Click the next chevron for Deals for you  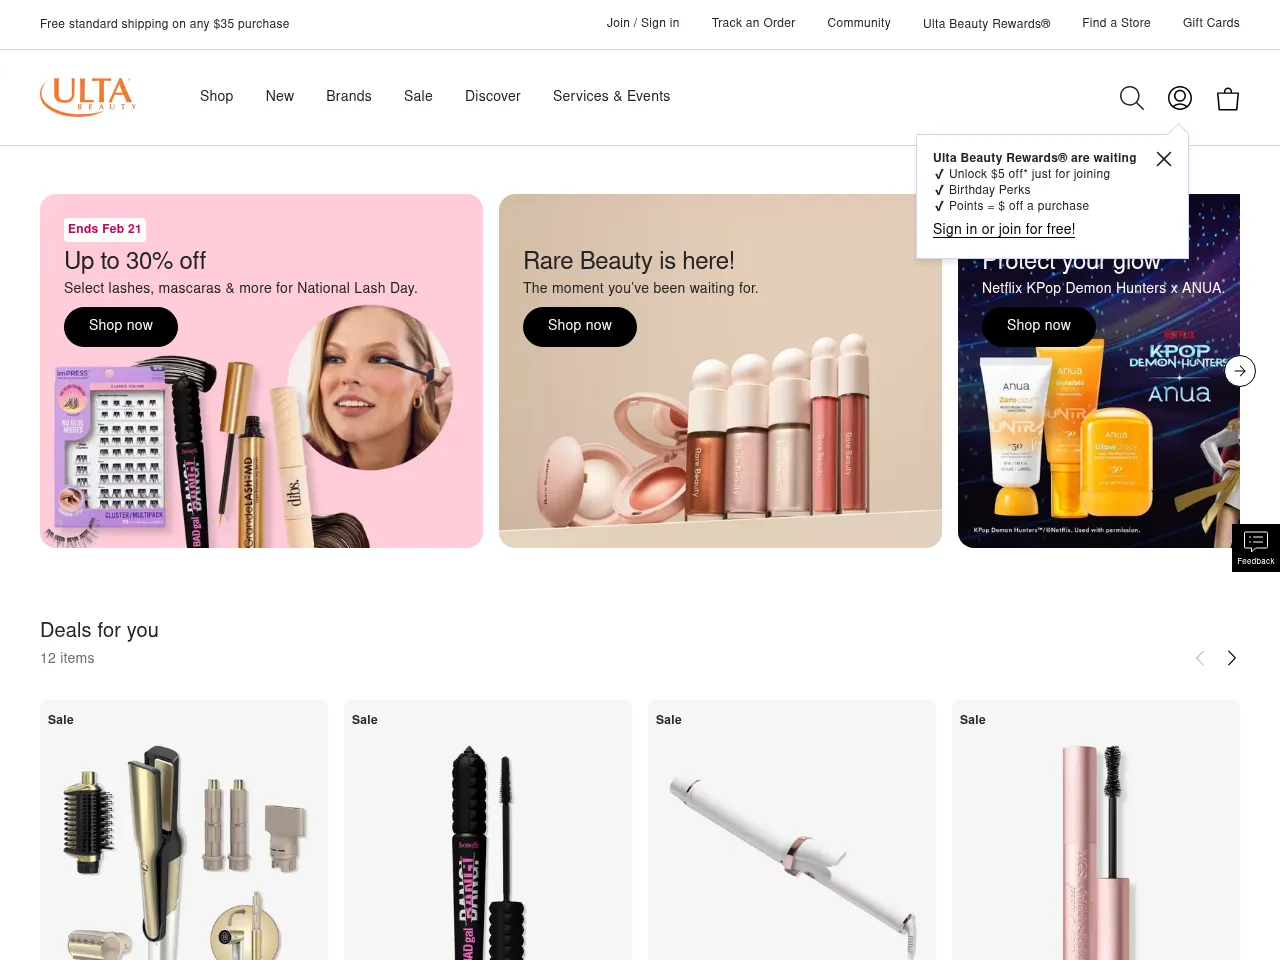[1232, 658]
